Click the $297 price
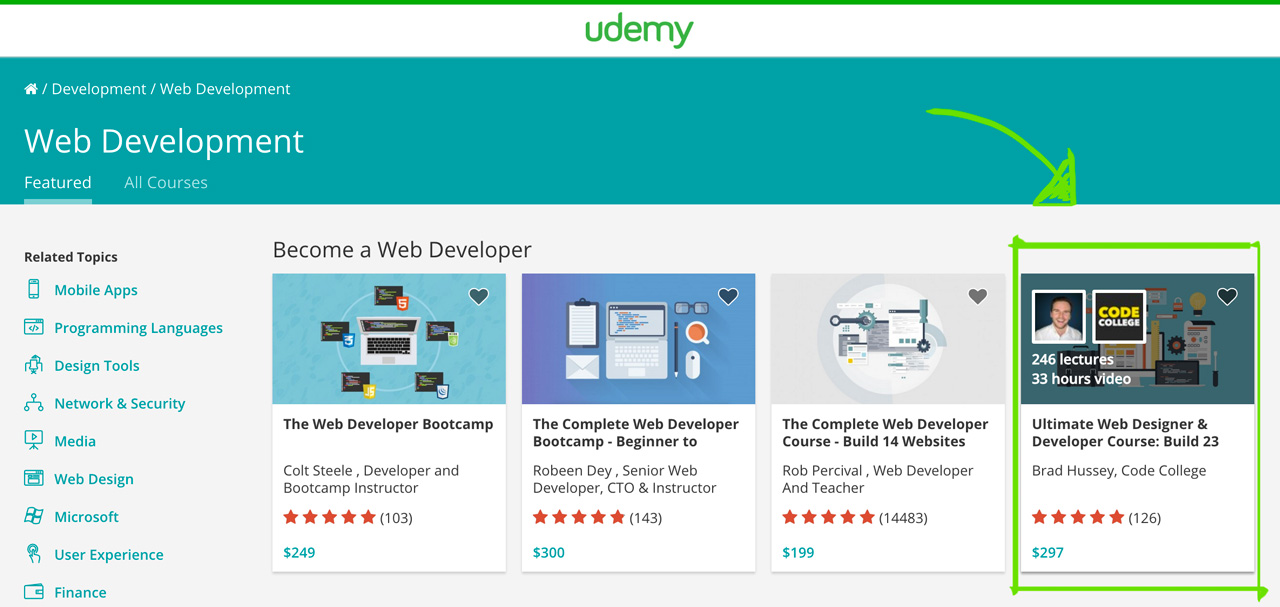This screenshot has height=607, width=1280. point(1048,552)
